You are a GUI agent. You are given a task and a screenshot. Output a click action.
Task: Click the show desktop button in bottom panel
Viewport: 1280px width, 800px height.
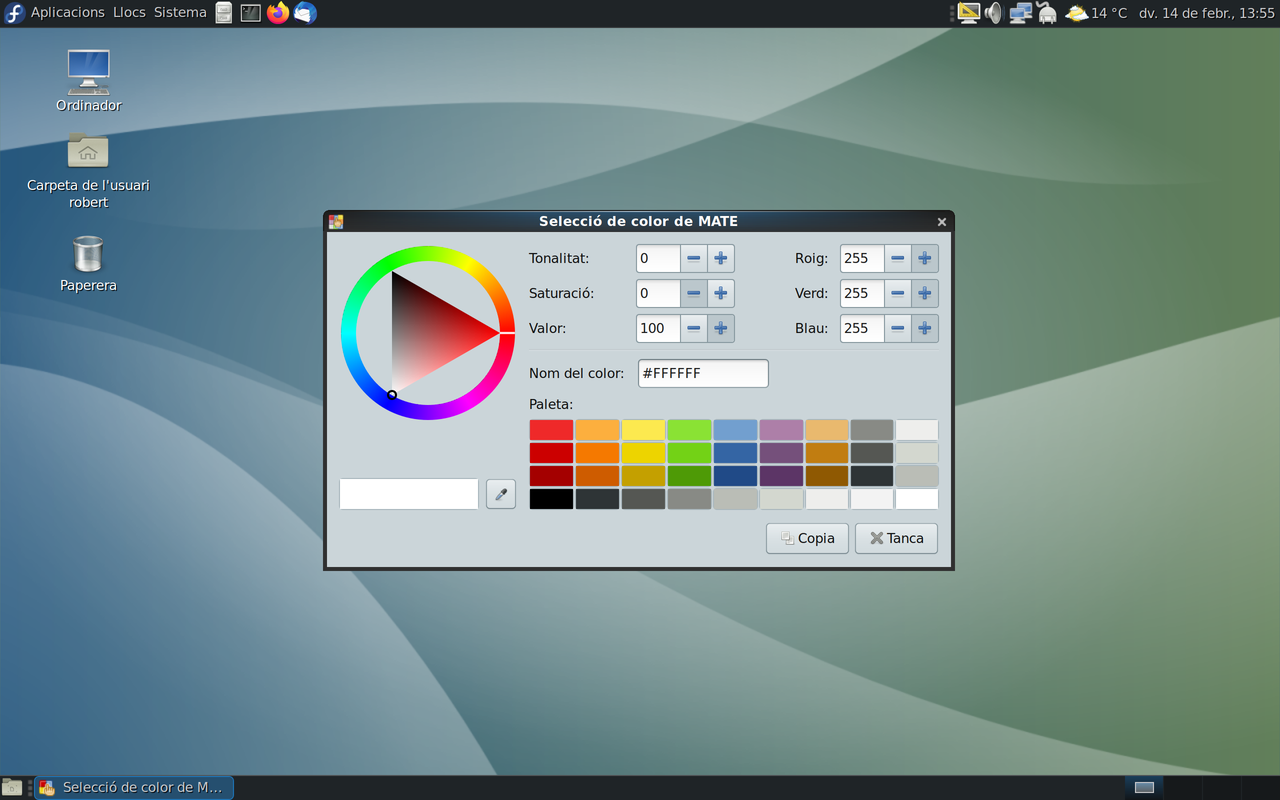pyautogui.click(x=12, y=787)
